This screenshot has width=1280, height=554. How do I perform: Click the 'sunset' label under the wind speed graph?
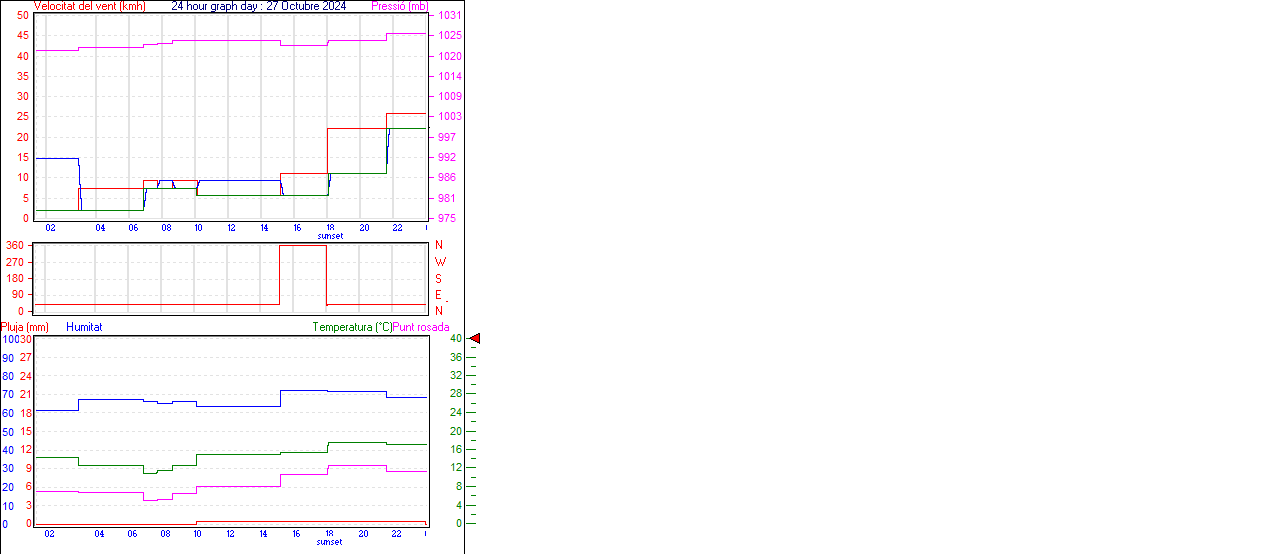(x=330, y=236)
